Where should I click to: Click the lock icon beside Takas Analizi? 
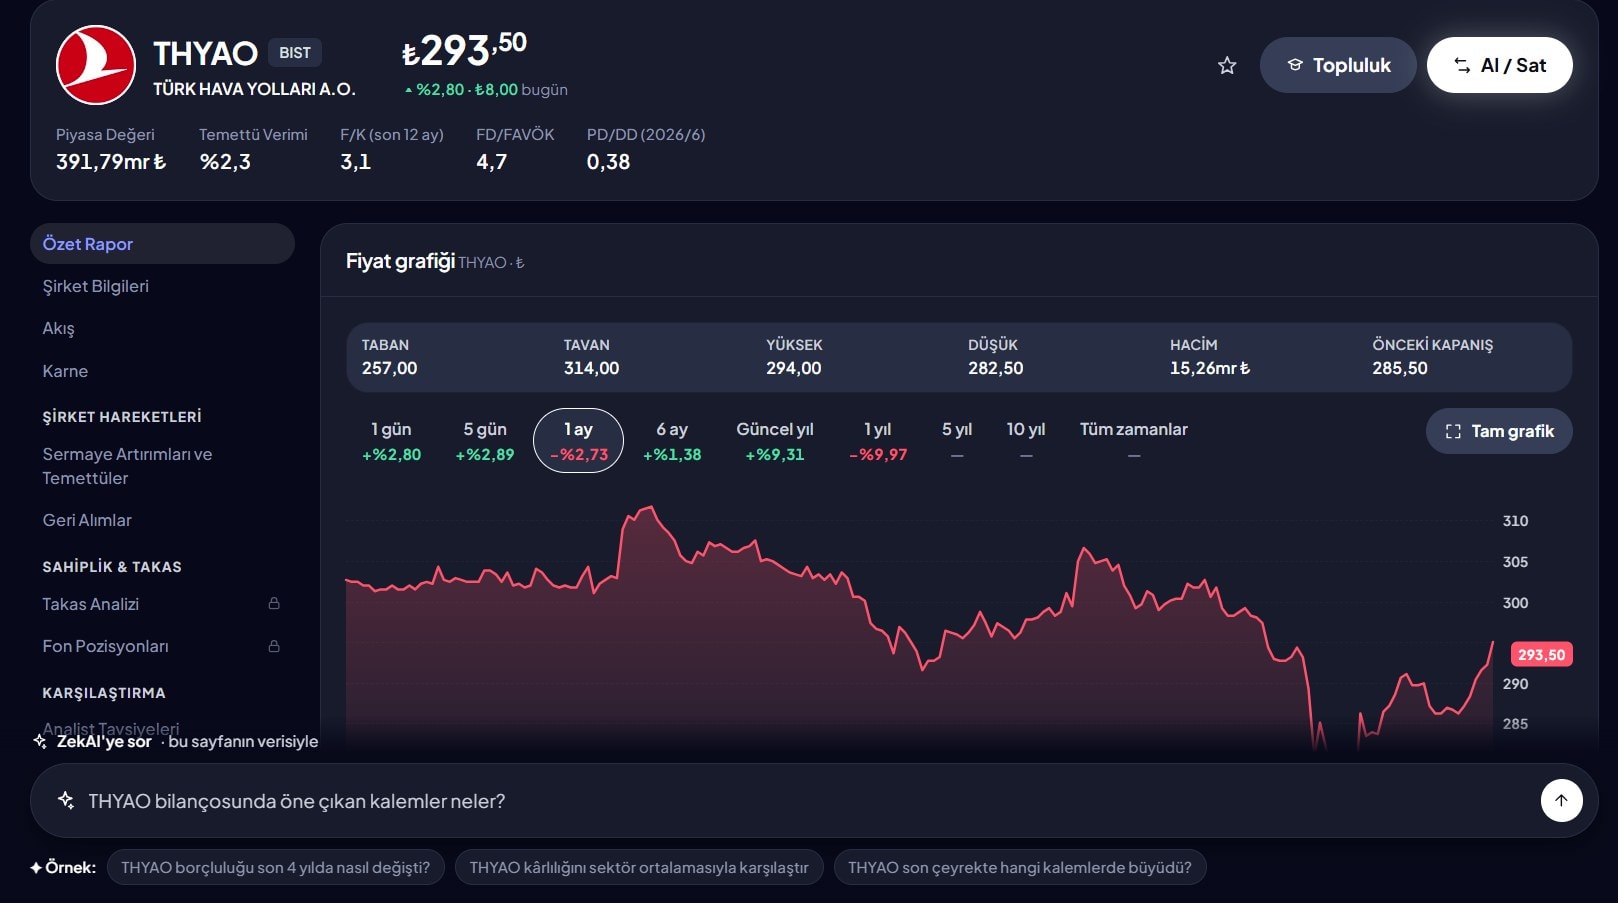[x=274, y=604]
